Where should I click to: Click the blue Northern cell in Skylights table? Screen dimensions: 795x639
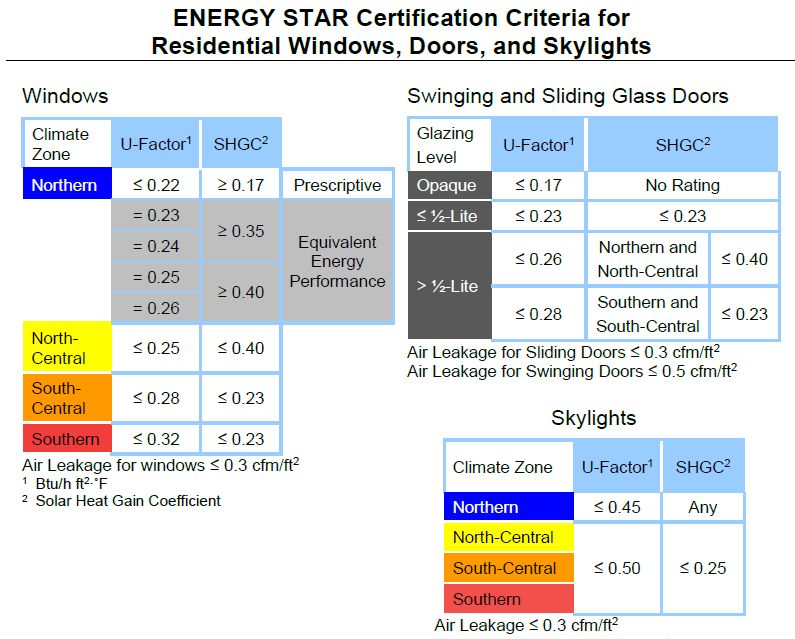pyautogui.click(x=509, y=507)
